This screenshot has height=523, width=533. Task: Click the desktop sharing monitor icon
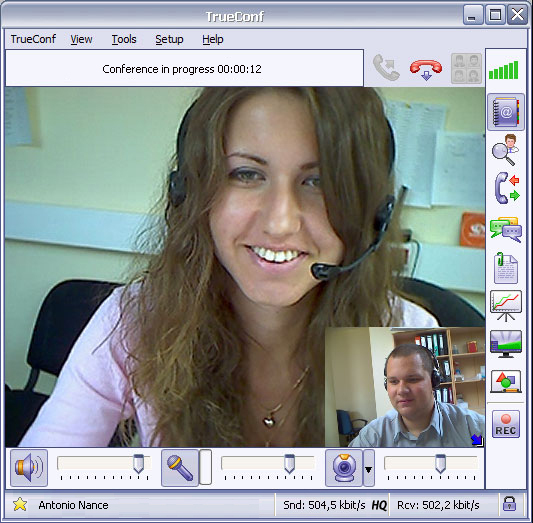506,344
